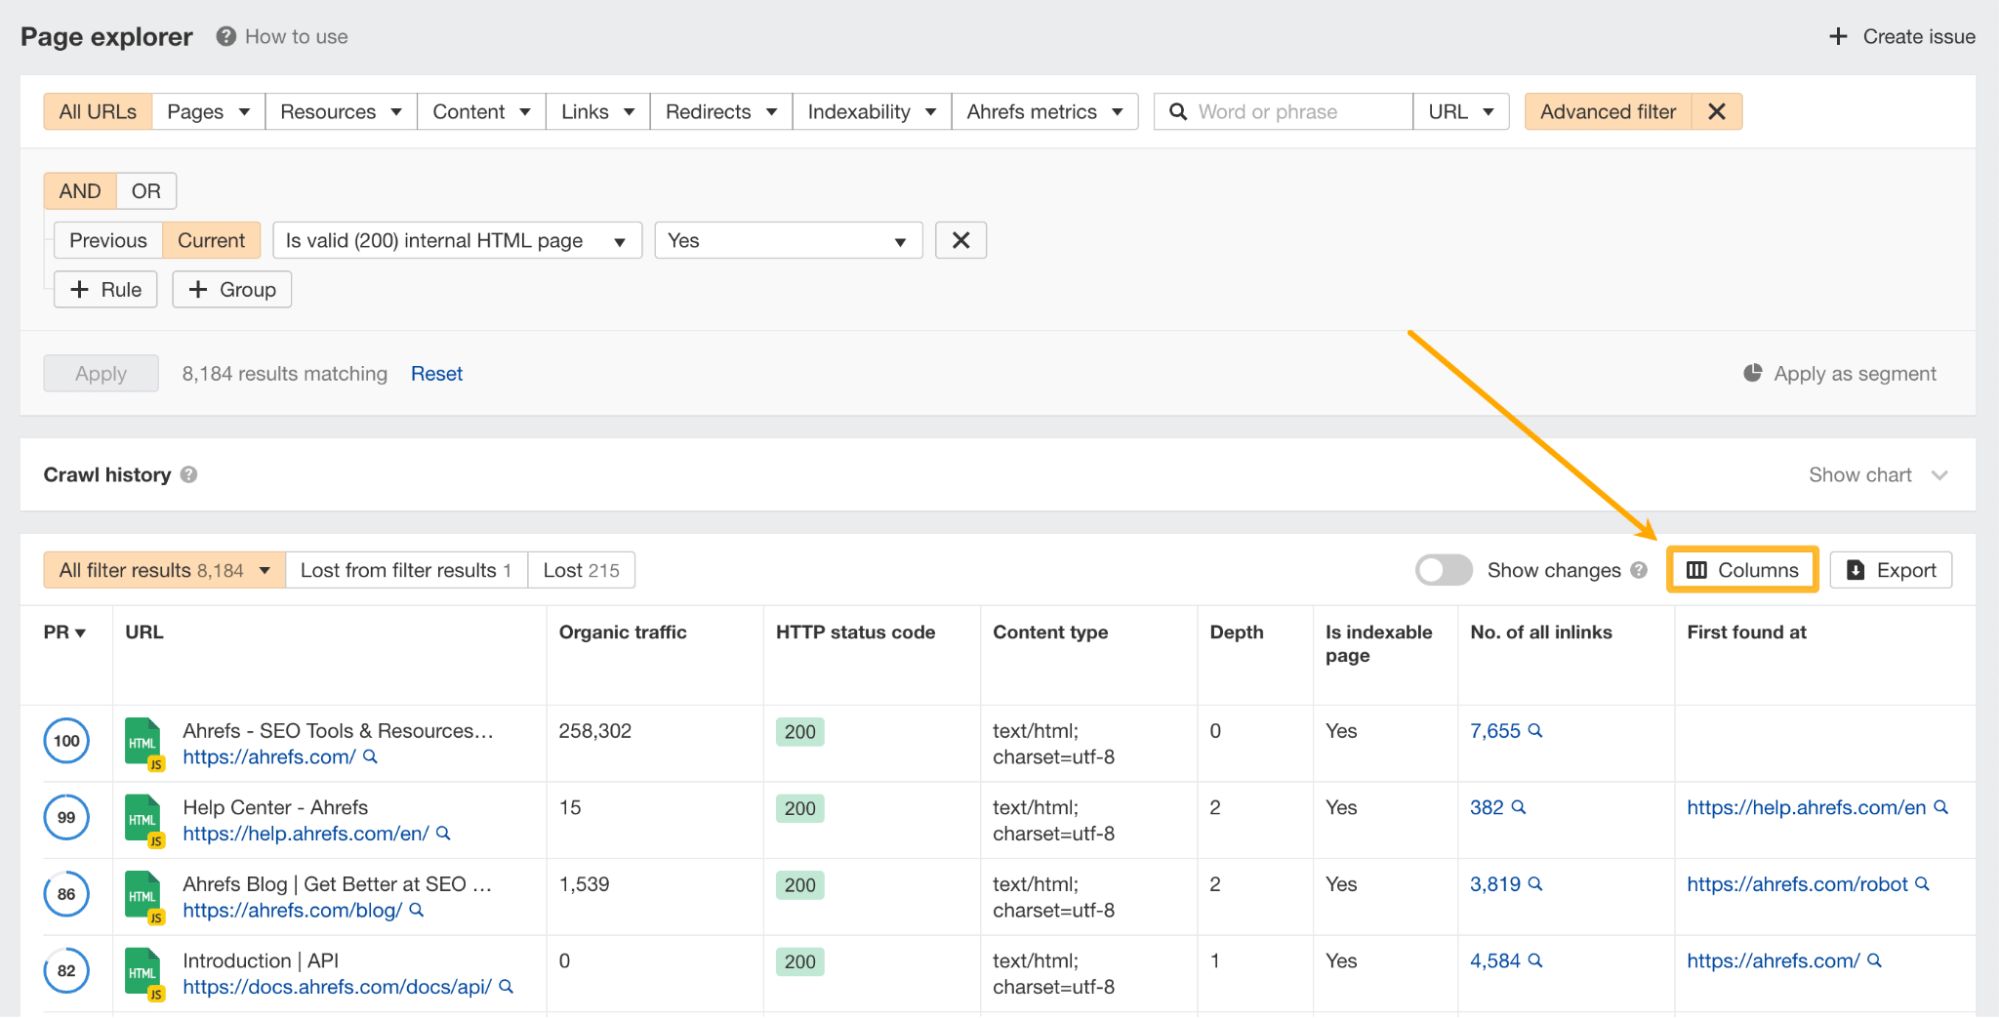Open the https://help.ahrefs.com/en/ link
1999x1018 pixels.
(x=306, y=833)
